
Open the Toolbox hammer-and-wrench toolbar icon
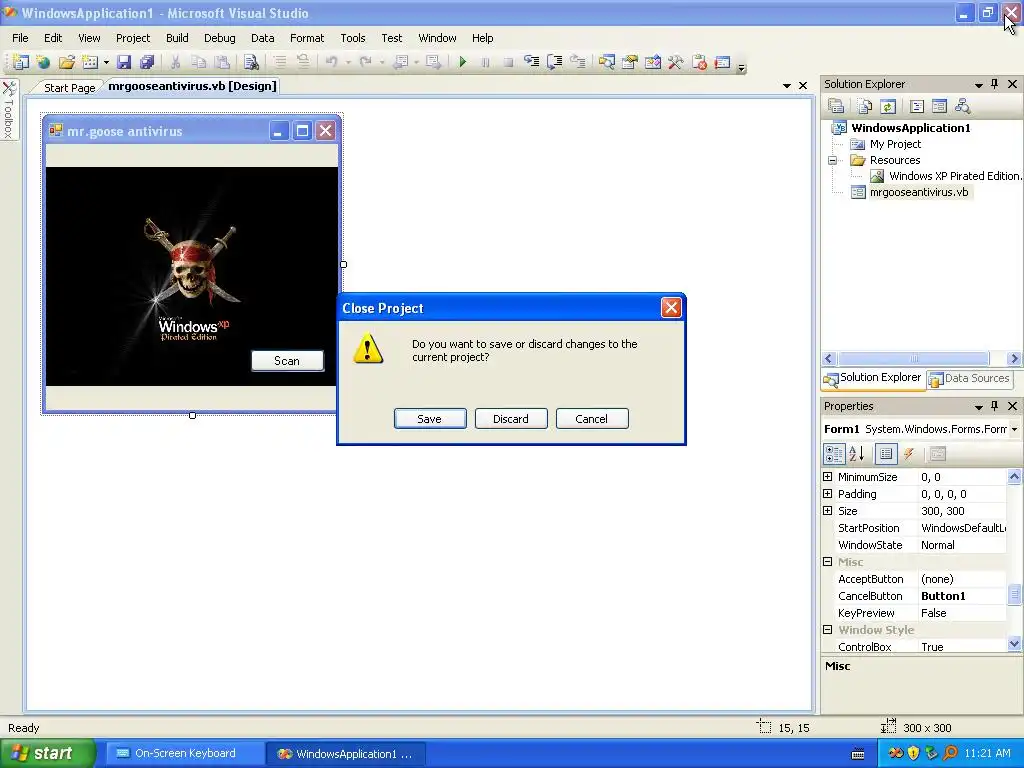coord(675,62)
